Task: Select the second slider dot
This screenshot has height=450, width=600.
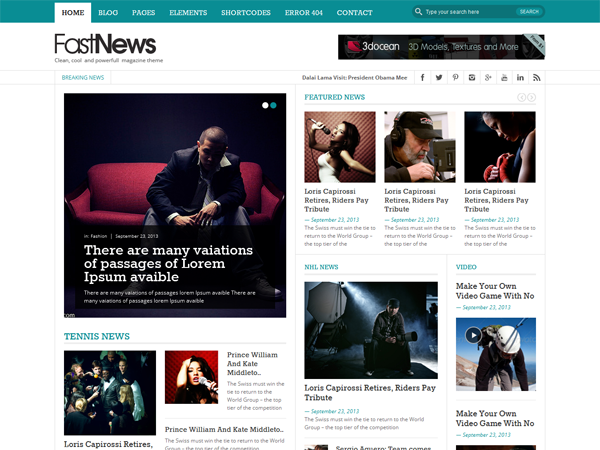Action: (273, 105)
